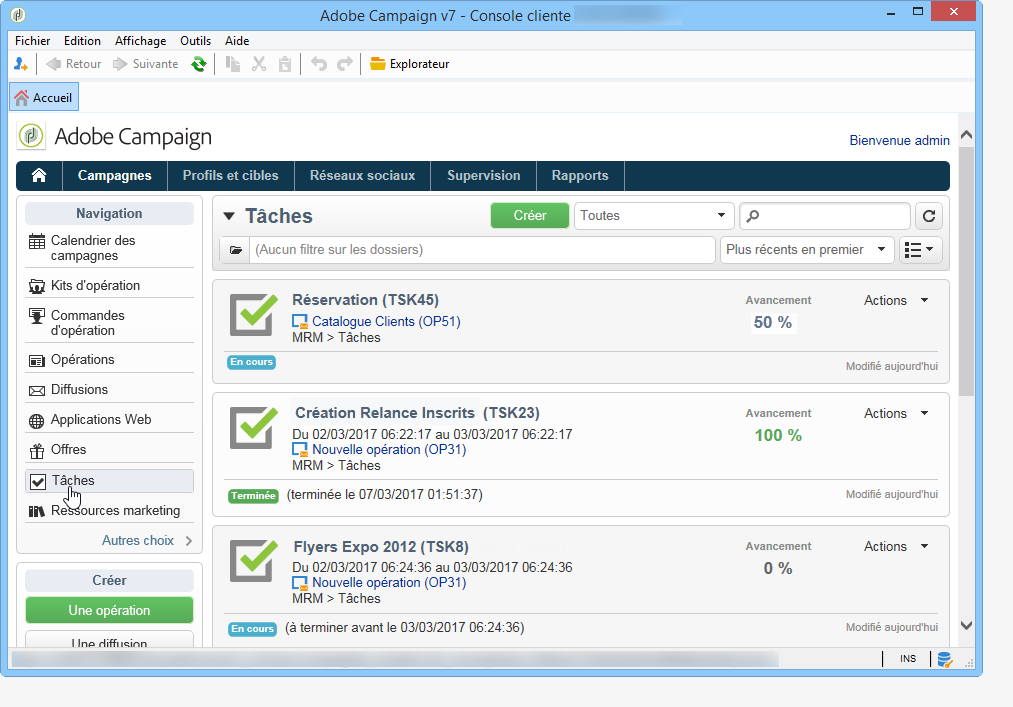Click the database icon in status bar
The width and height of the screenshot is (1013, 707).
pyautogui.click(x=945, y=659)
